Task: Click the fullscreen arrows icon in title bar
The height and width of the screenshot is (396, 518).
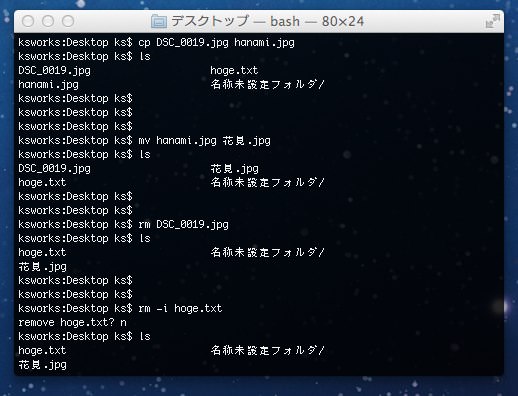Action: click(493, 21)
